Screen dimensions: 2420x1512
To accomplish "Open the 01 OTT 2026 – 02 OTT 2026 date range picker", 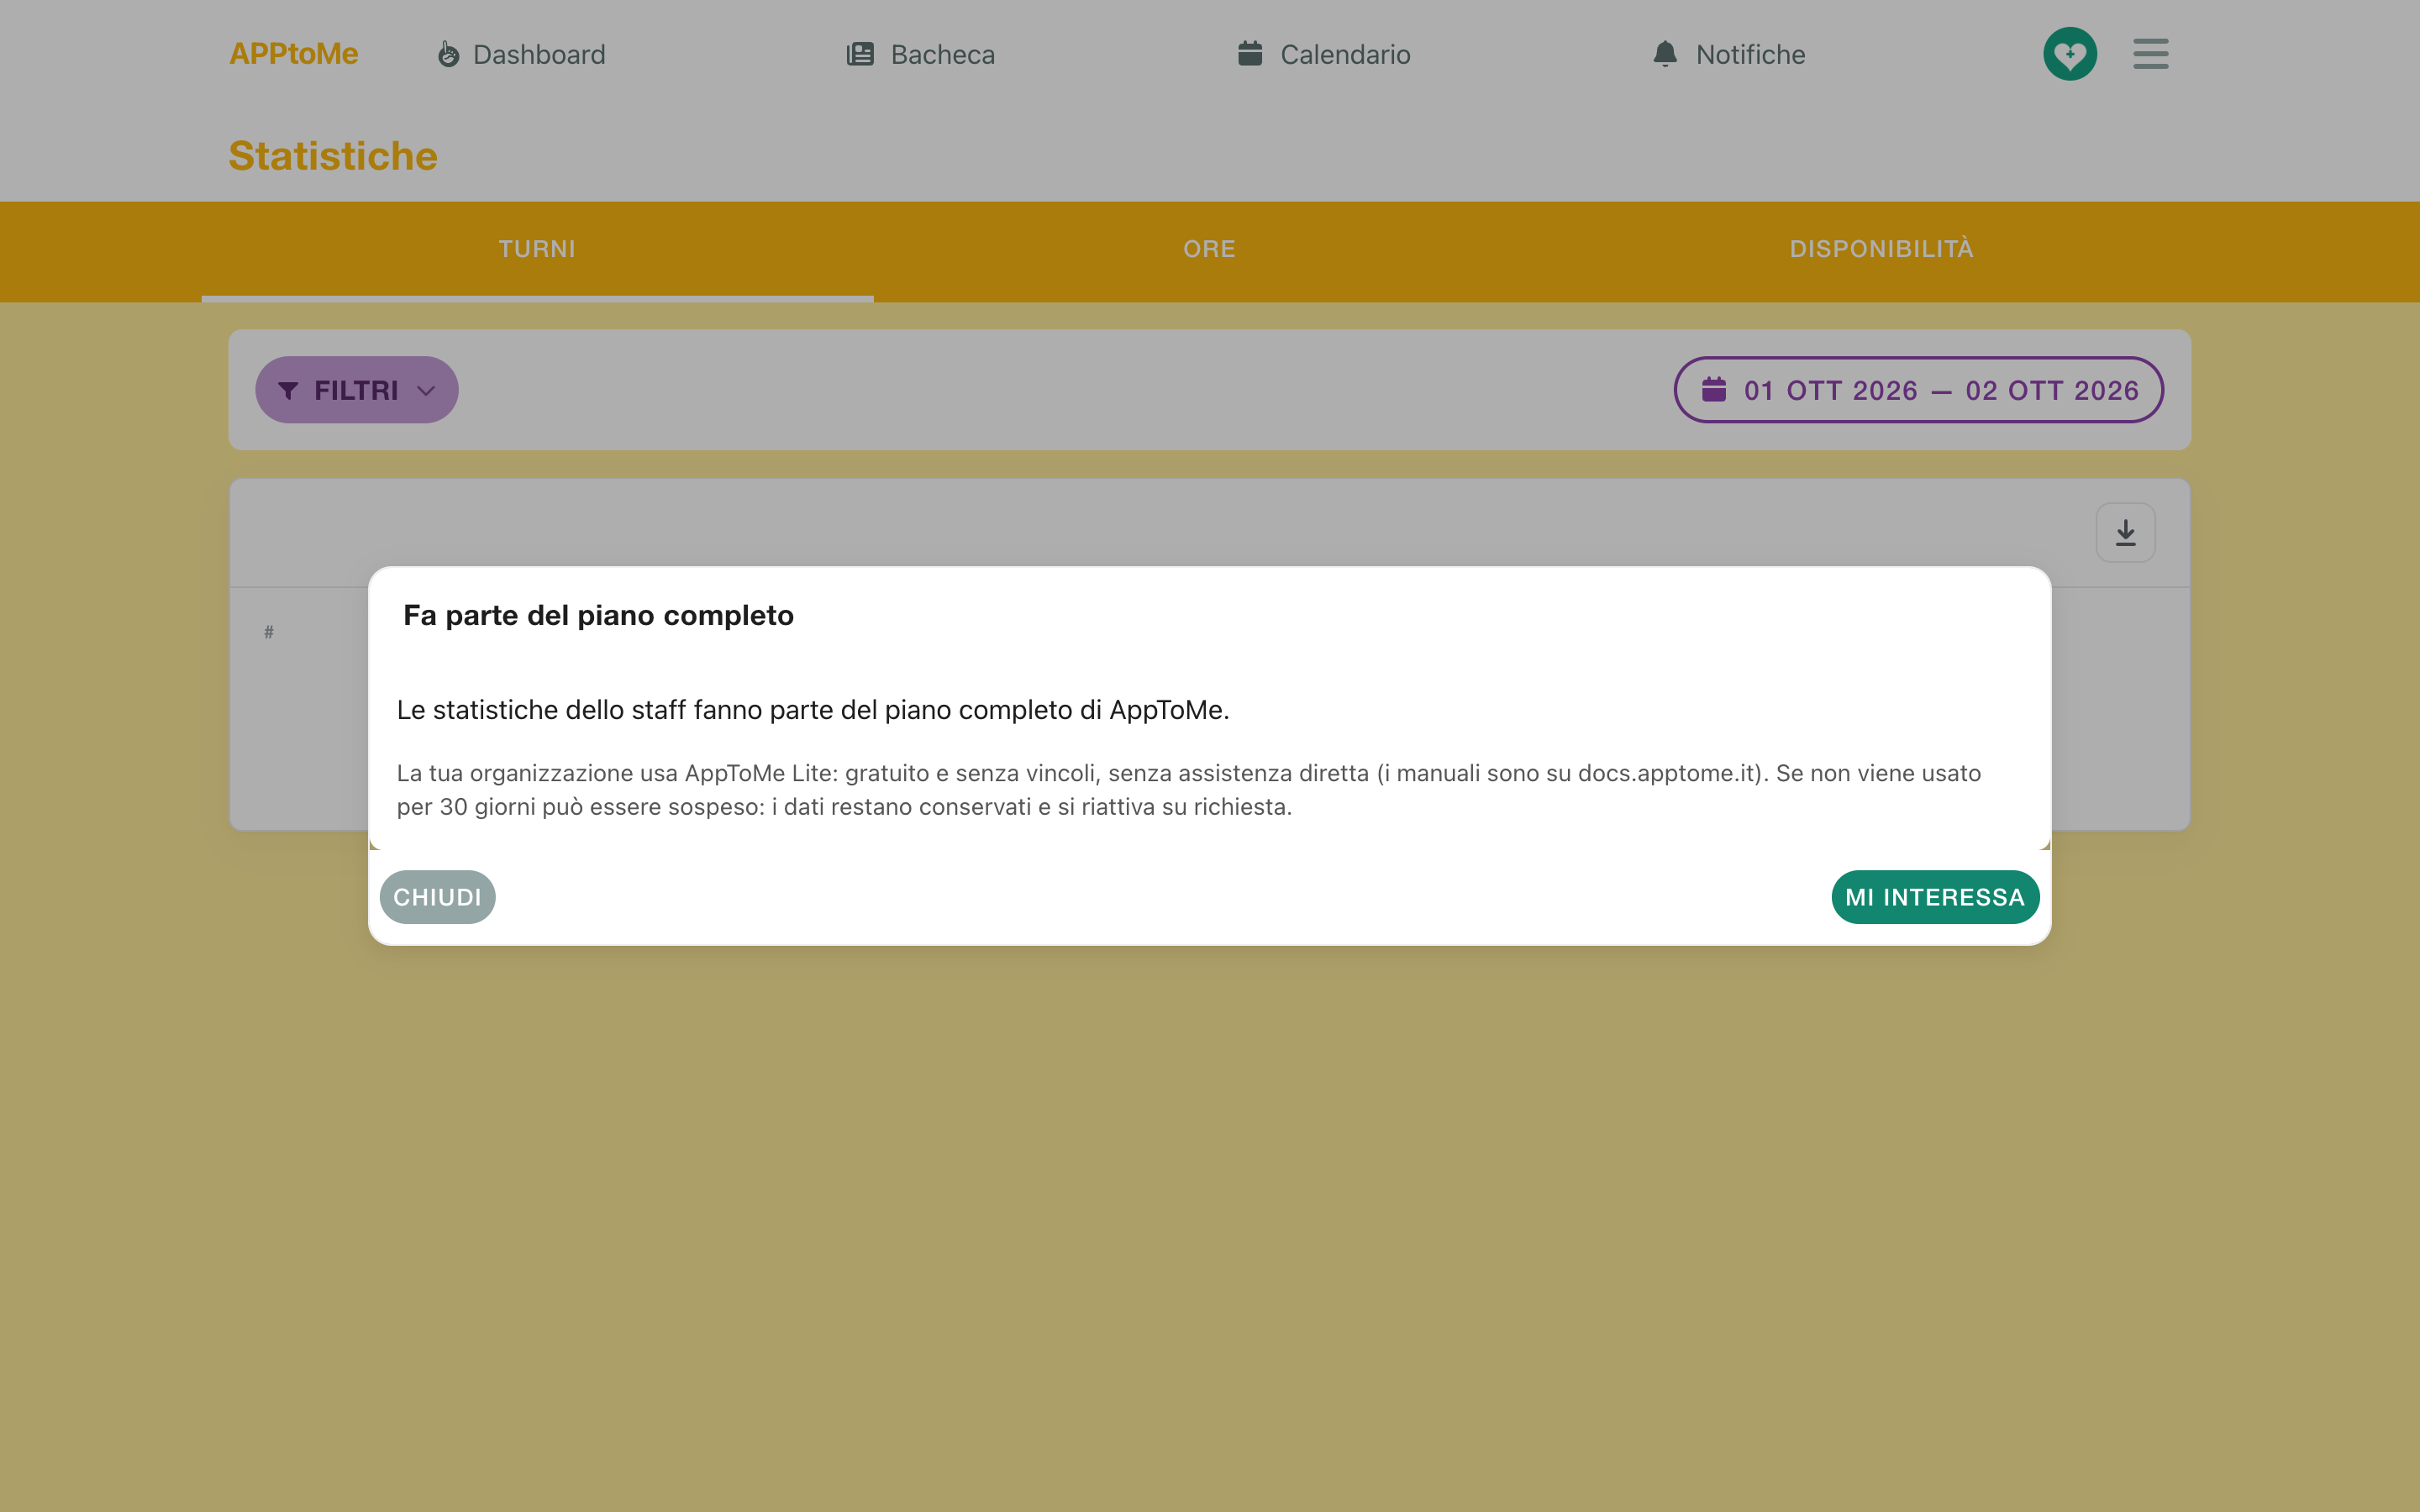I will click(1919, 390).
